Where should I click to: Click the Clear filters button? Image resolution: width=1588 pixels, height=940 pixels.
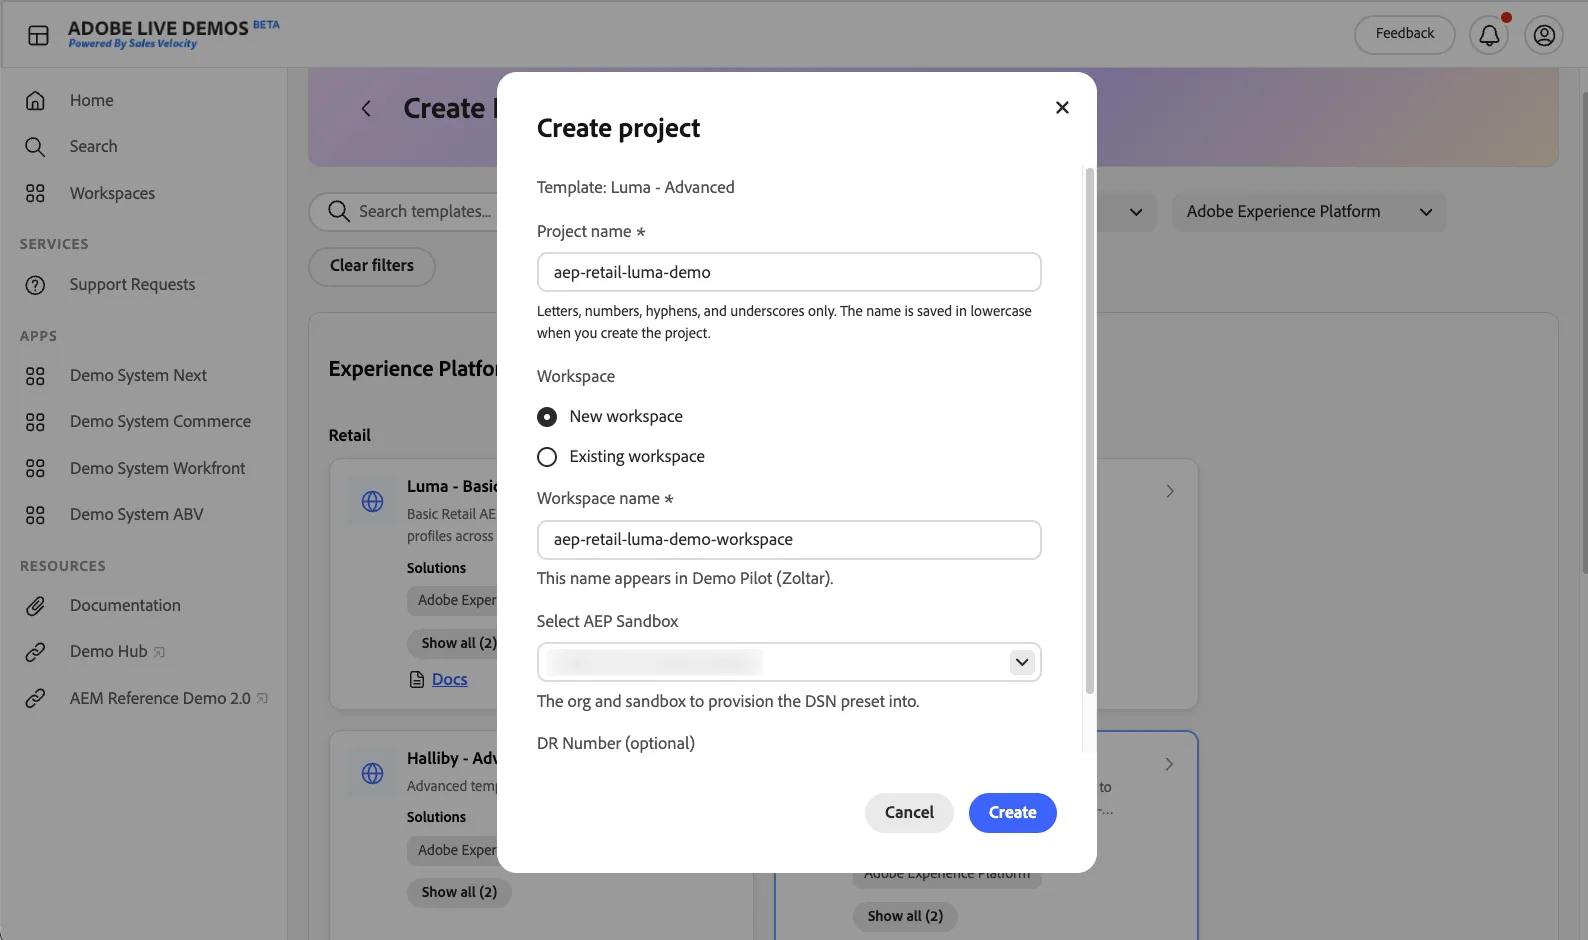372,266
